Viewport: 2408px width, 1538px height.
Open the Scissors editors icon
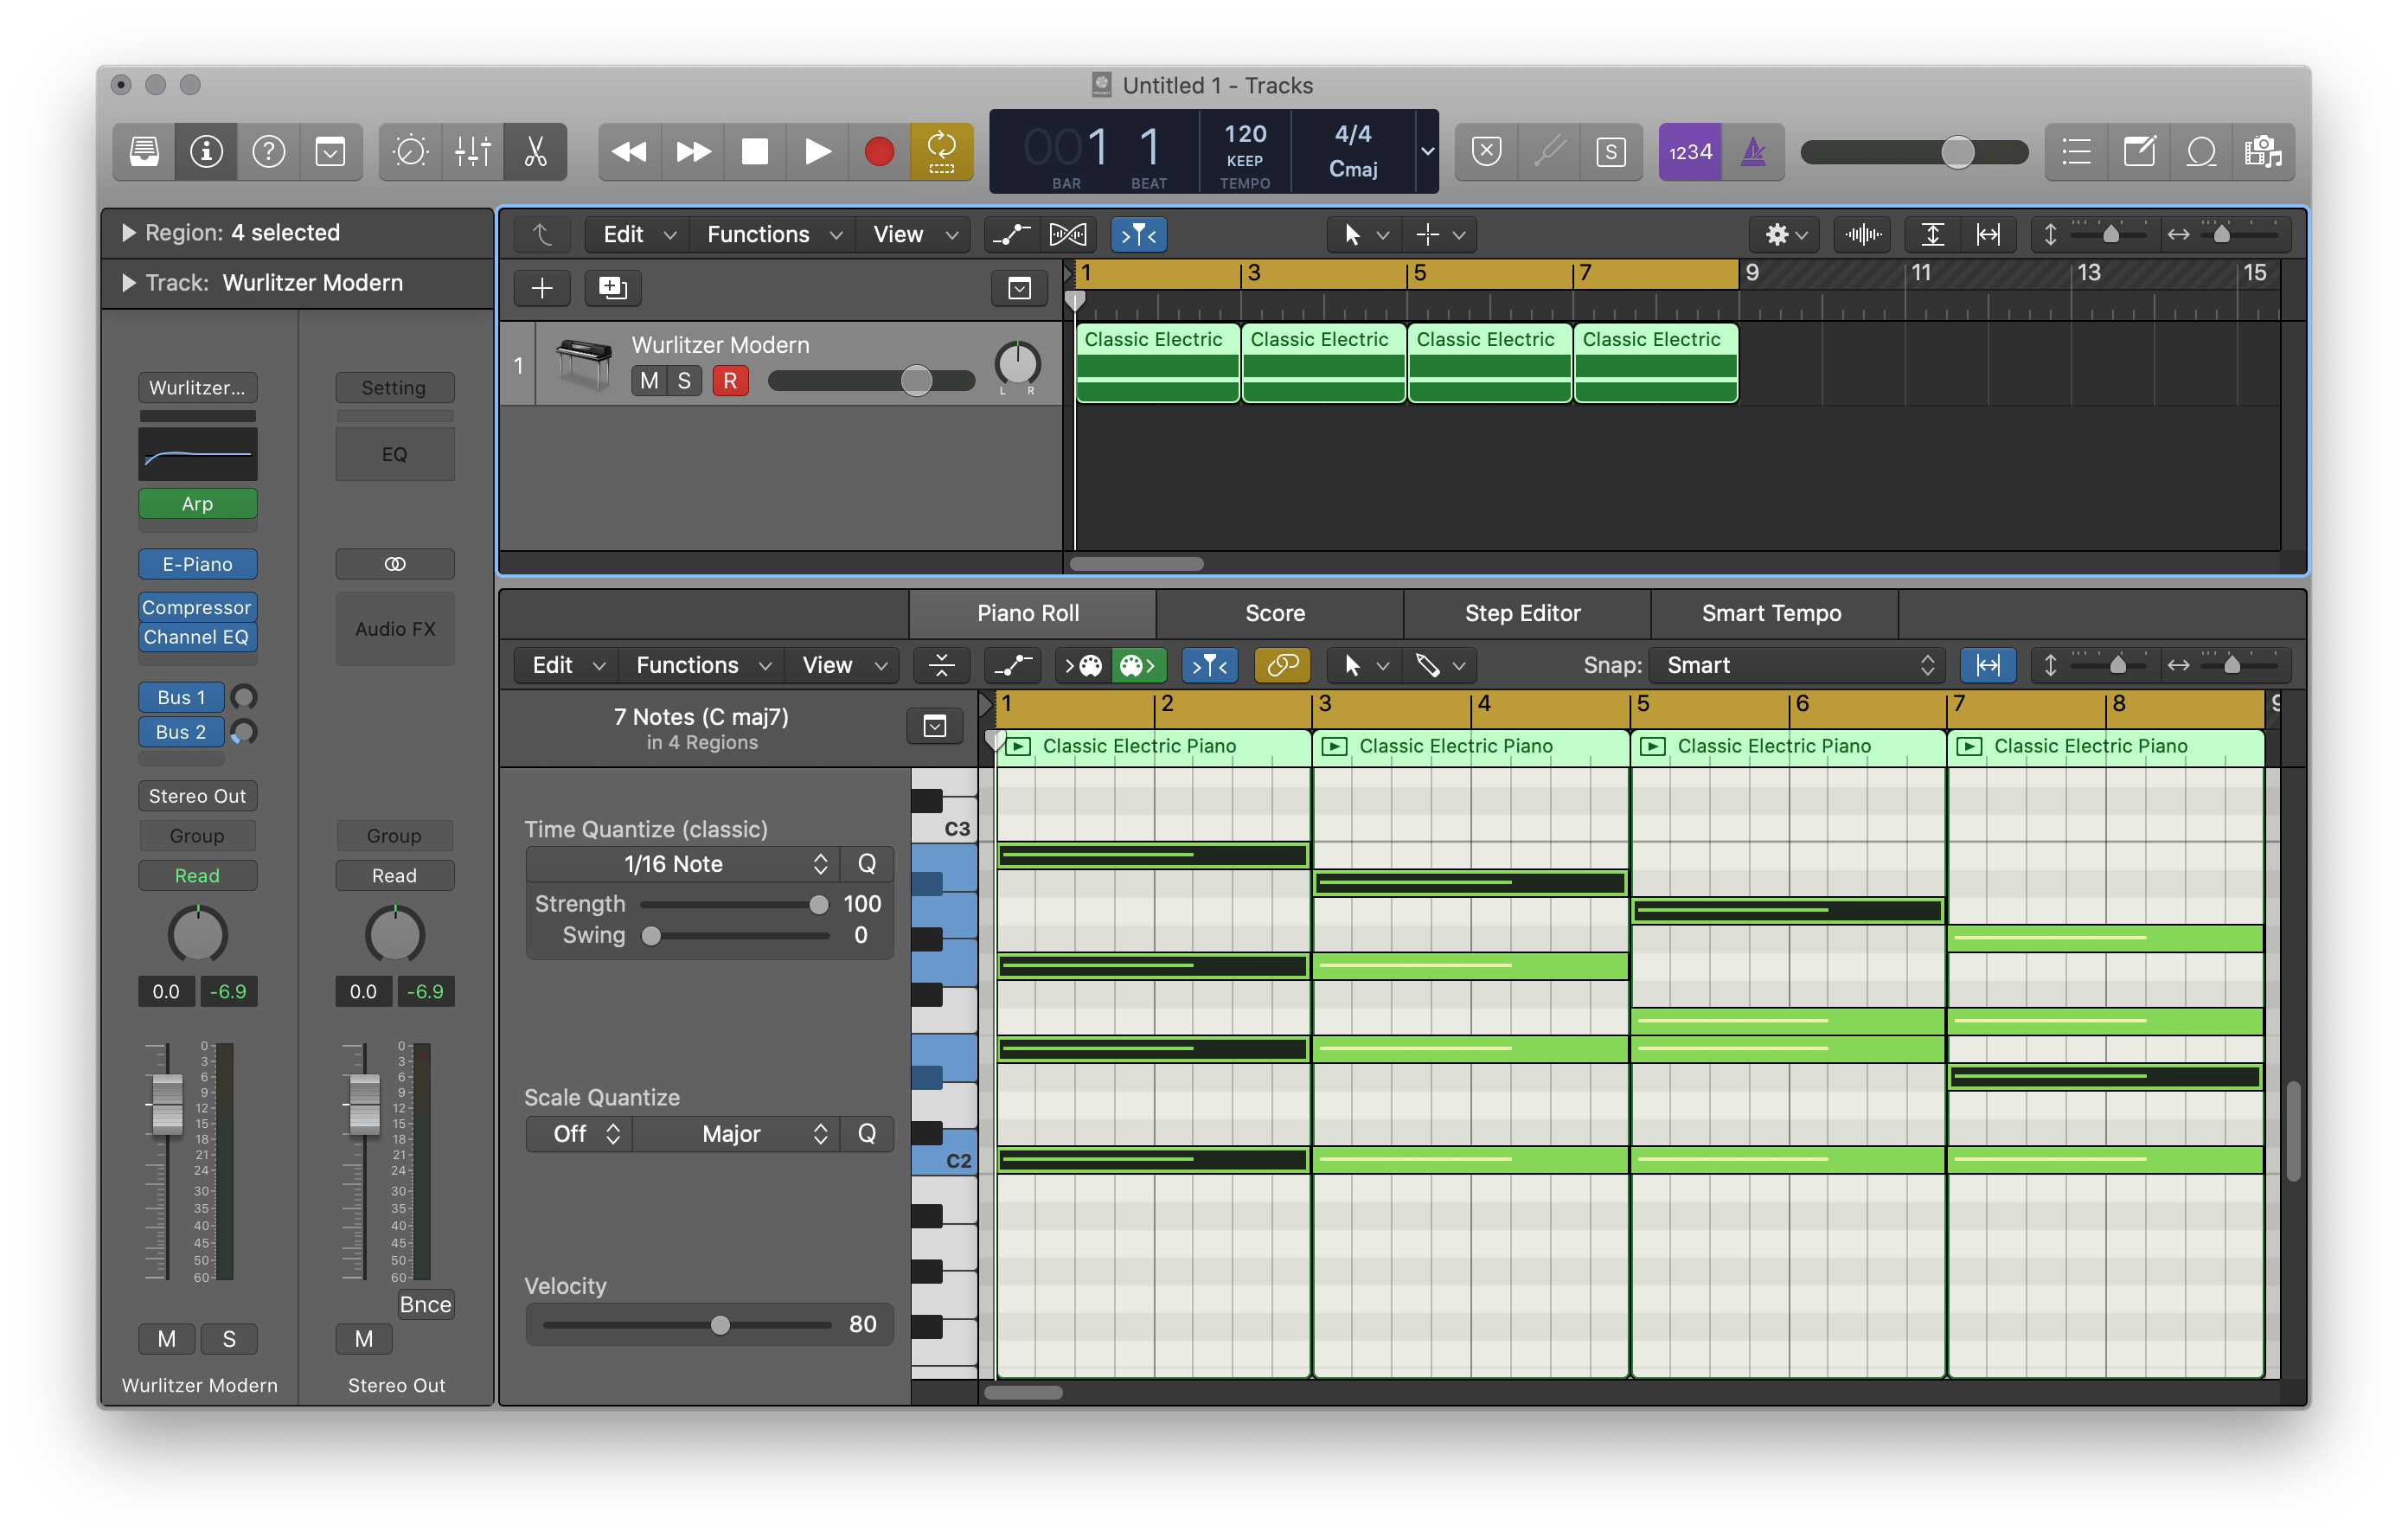pyautogui.click(x=535, y=152)
